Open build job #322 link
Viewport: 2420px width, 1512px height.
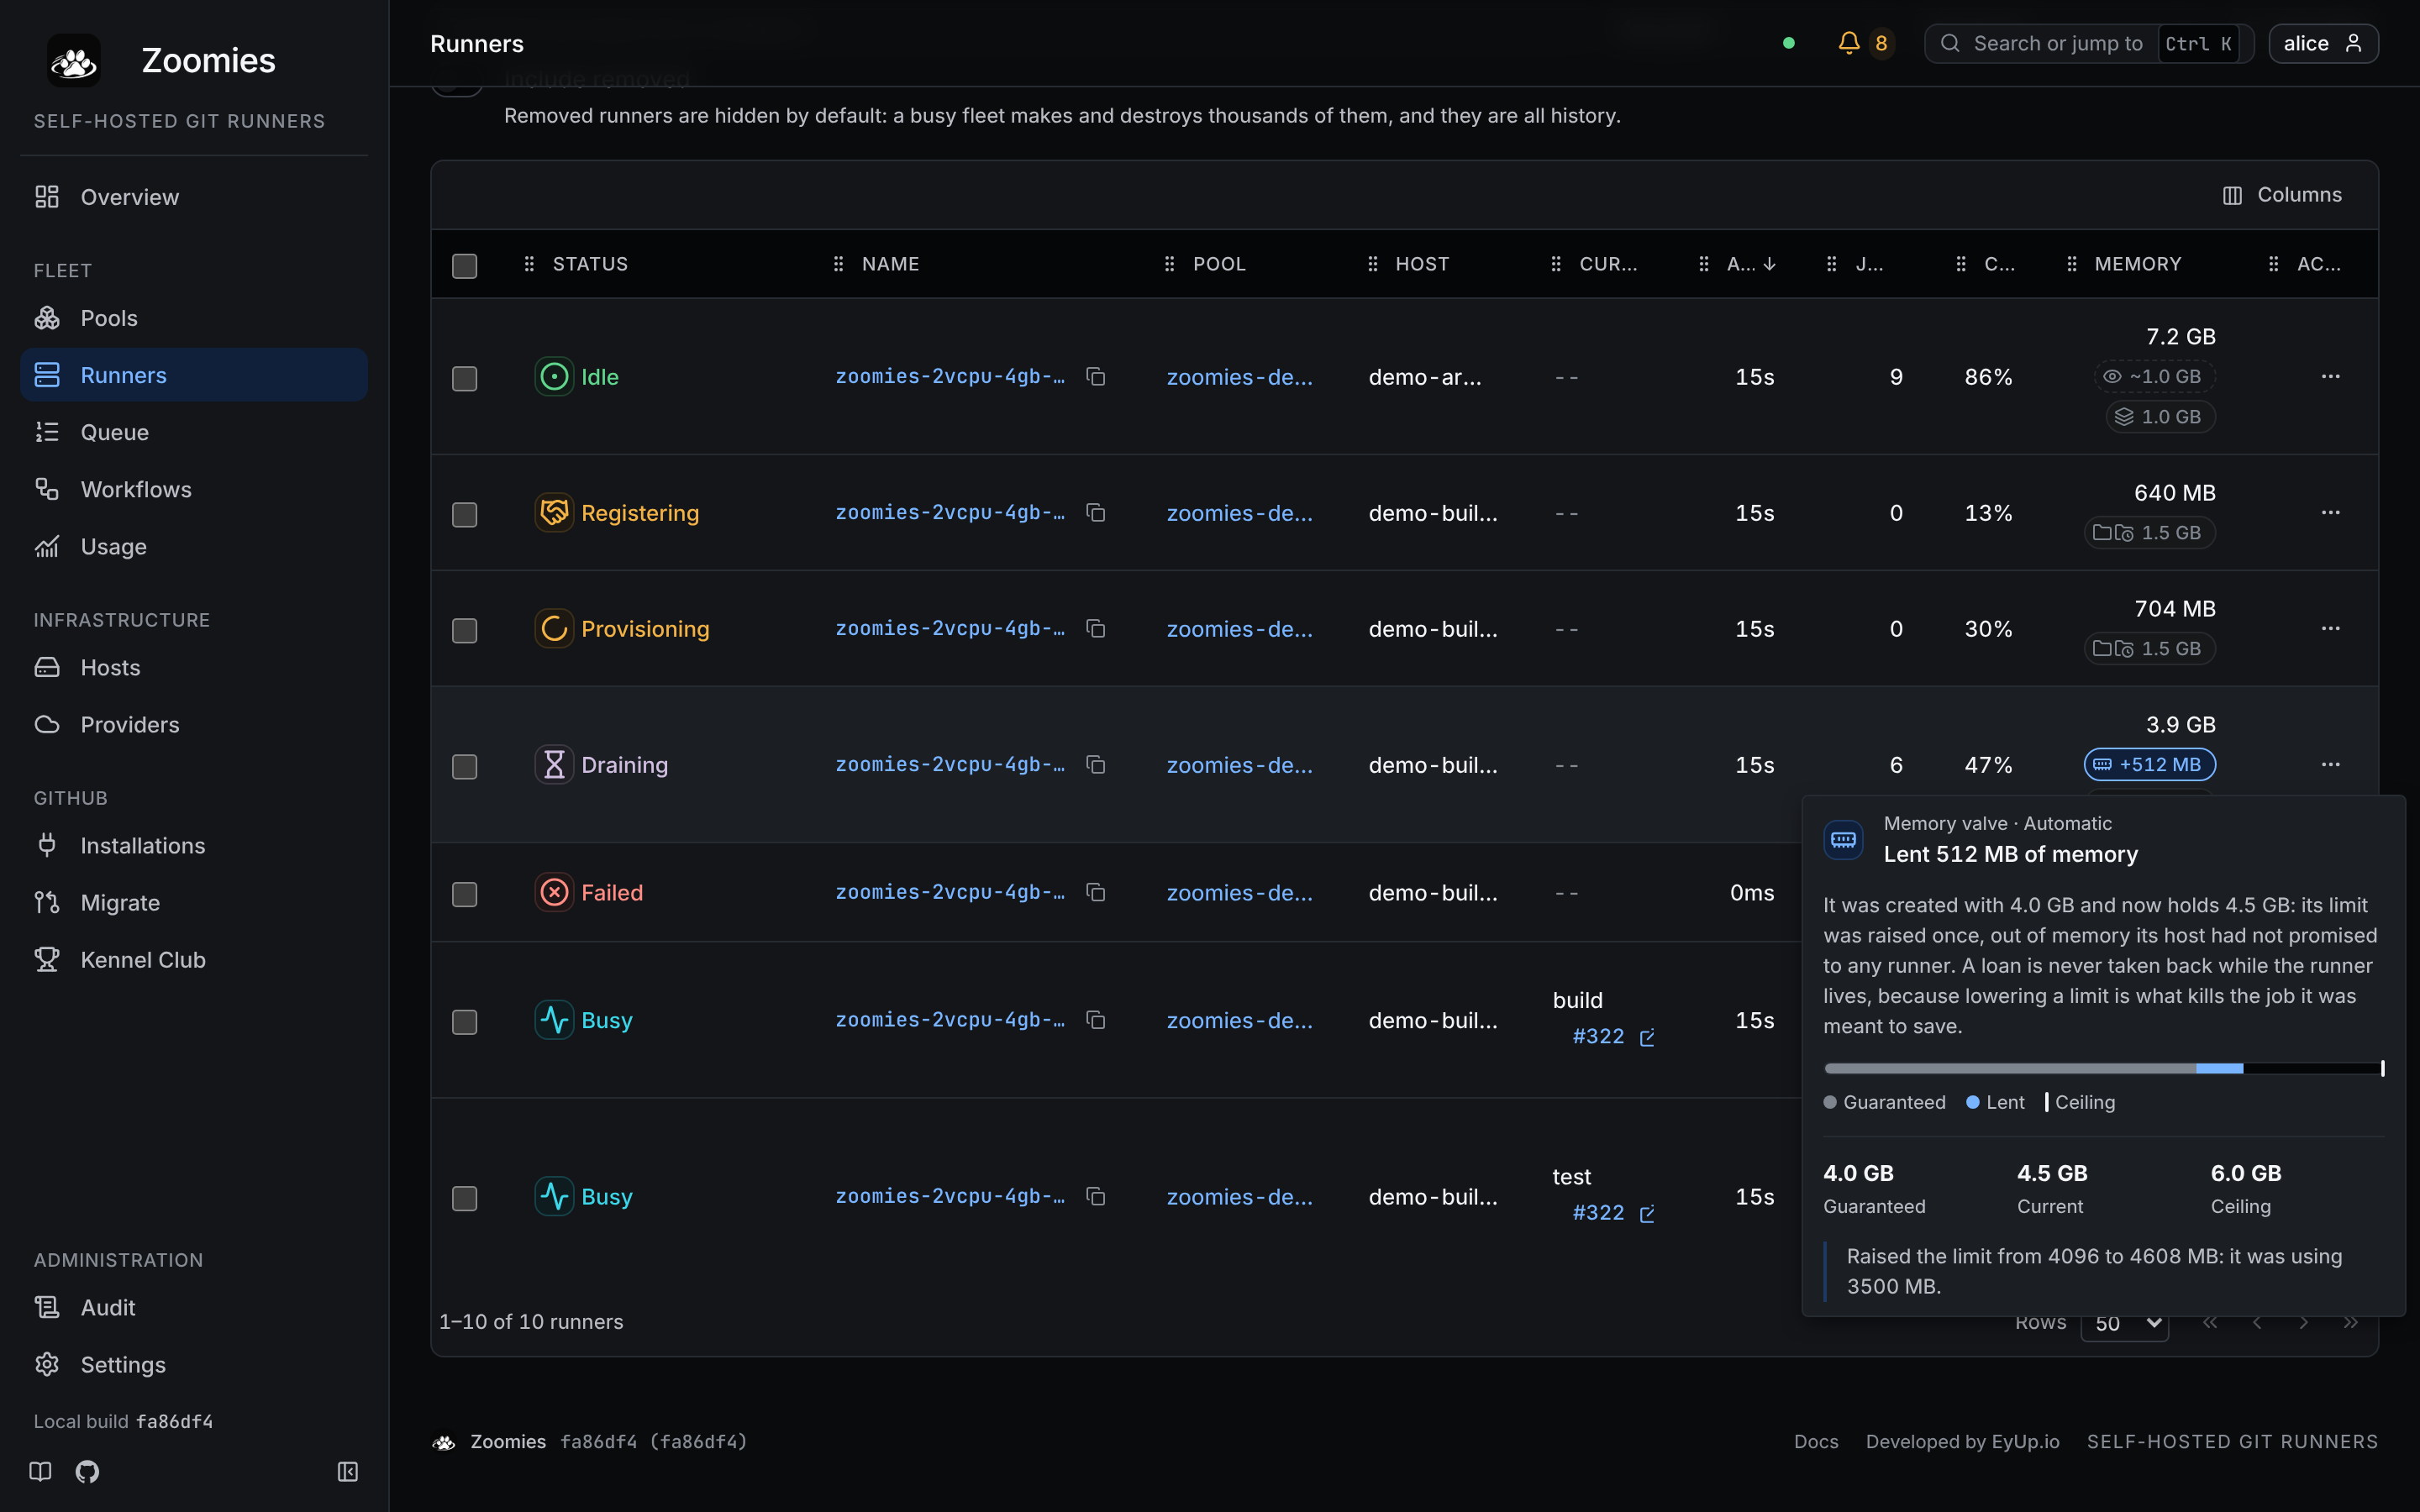[1598, 1037]
